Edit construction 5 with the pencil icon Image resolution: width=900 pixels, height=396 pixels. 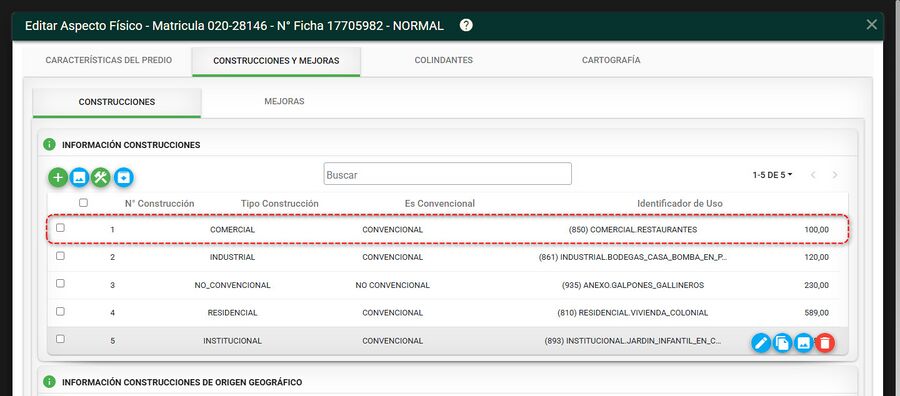761,343
